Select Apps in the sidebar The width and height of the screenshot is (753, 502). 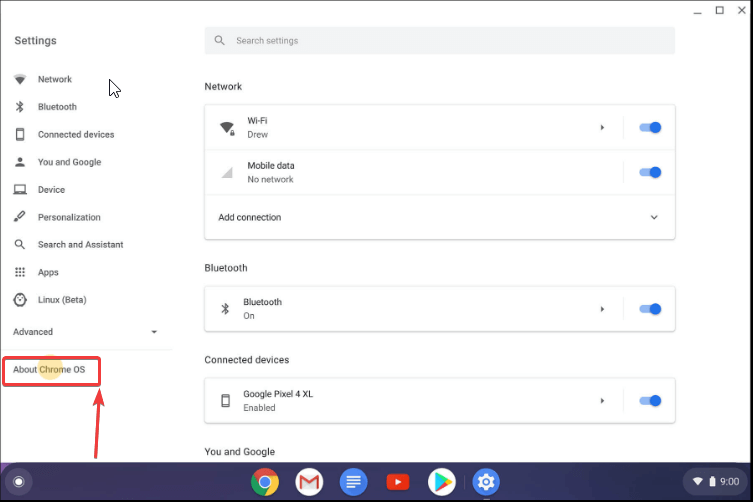point(48,272)
